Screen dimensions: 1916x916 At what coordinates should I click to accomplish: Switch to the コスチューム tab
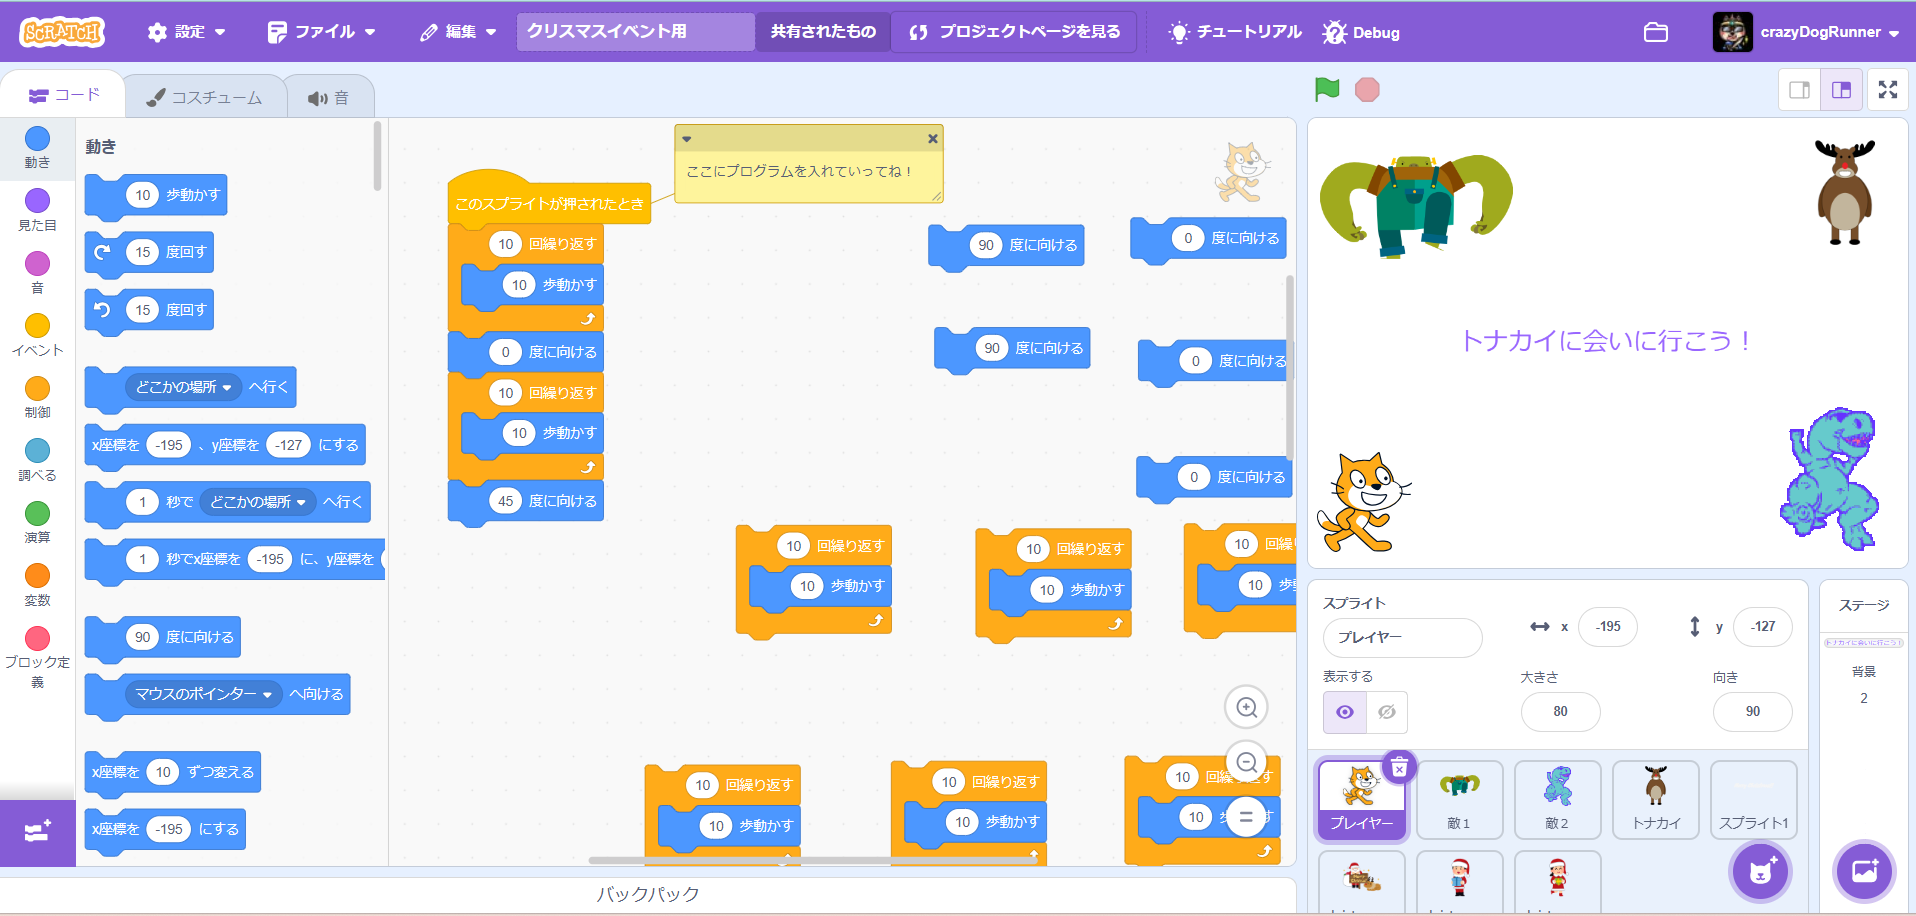pyautogui.click(x=205, y=97)
